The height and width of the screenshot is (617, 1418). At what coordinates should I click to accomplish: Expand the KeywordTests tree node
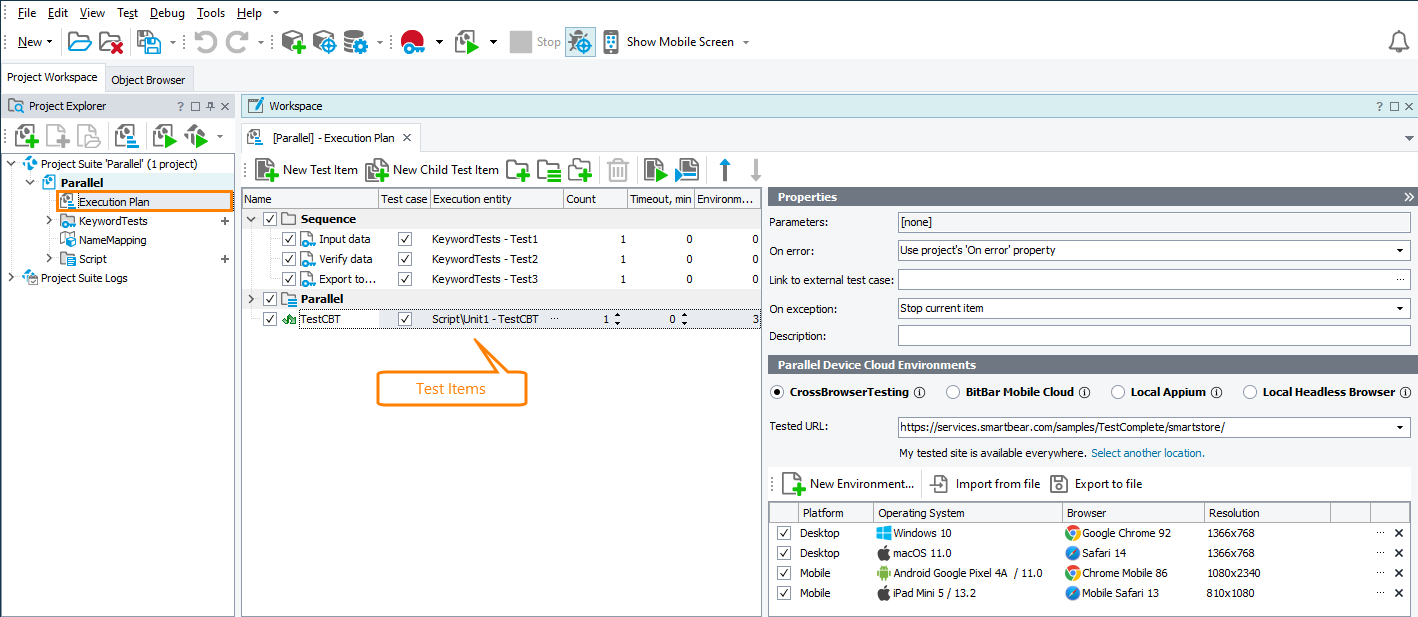[x=49, y=221]
